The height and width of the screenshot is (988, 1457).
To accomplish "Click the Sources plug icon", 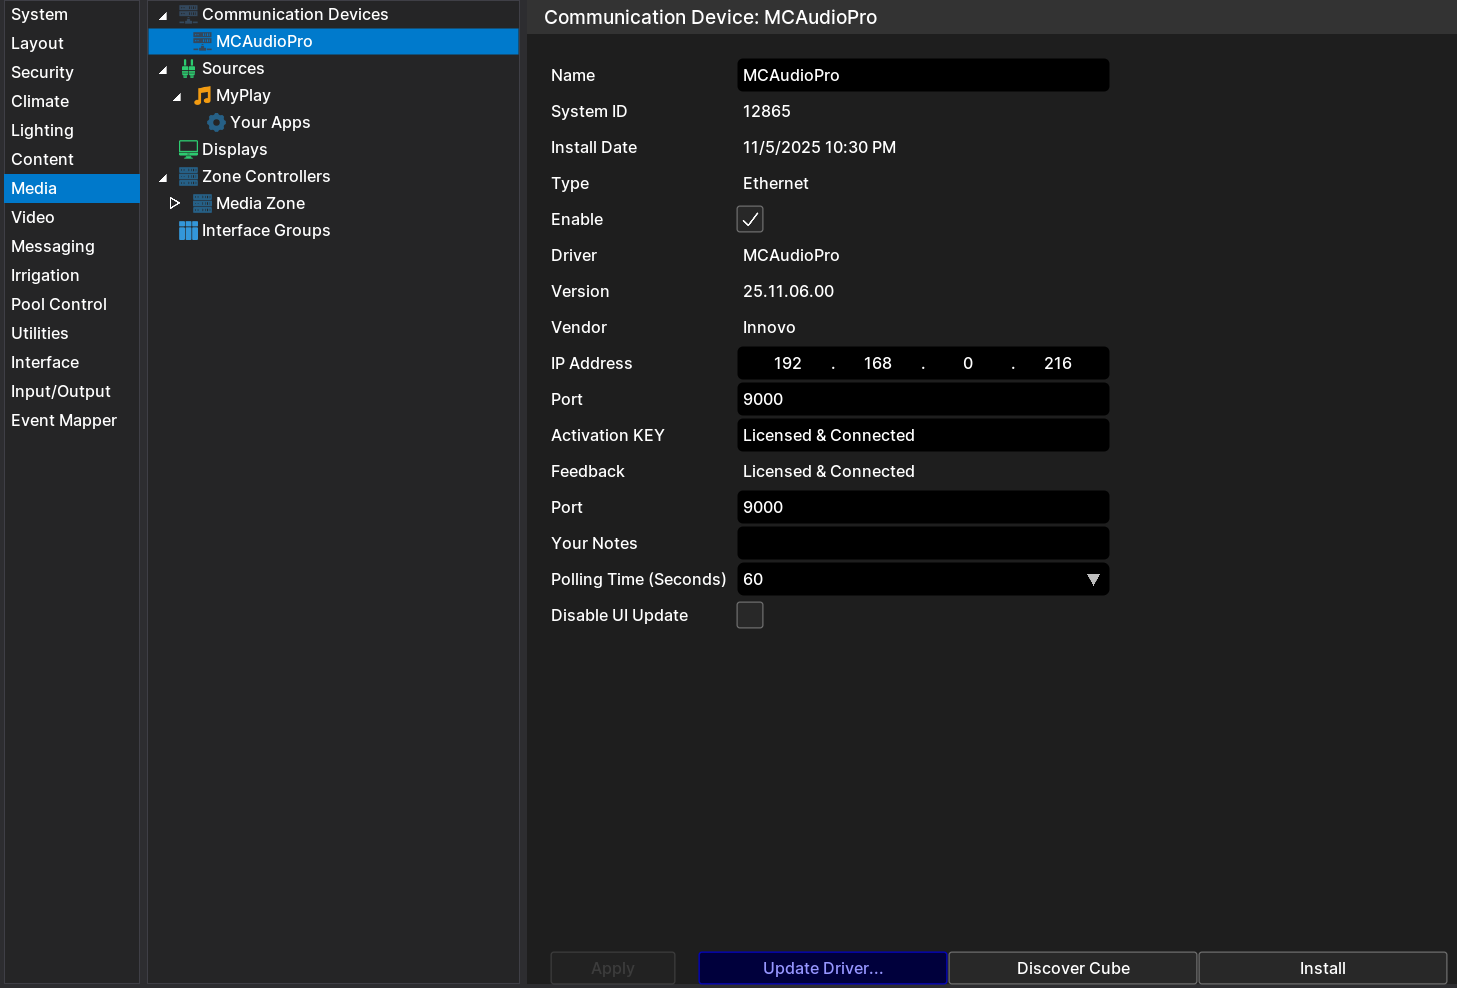I will point(188,68).
